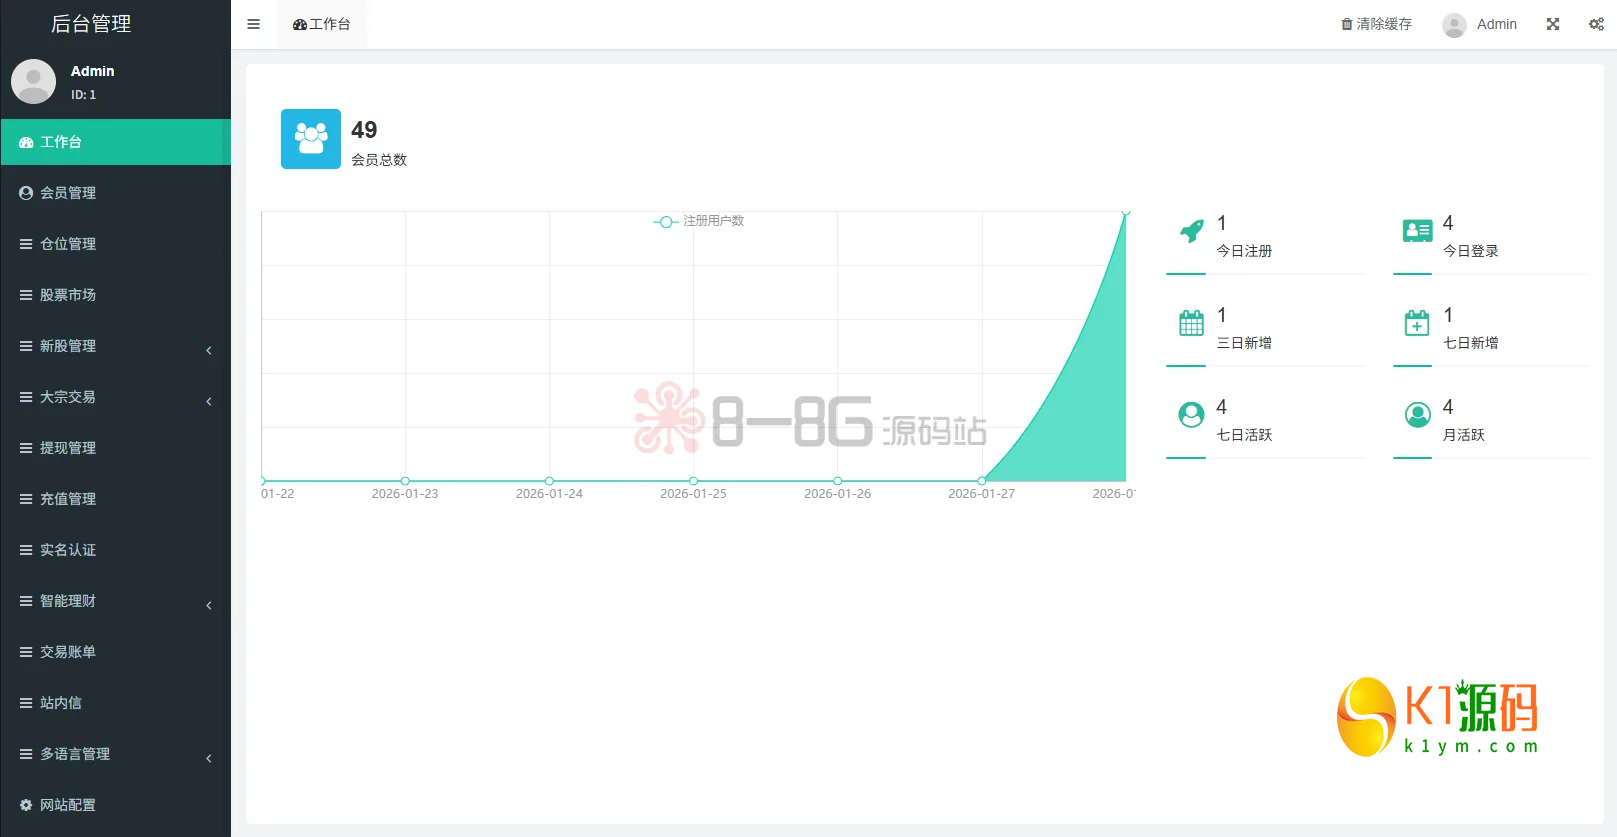Screen dimensions: 1617x837
Task: Expand the 新股管理 submenu arrow
Action: [x=209, y=350]
